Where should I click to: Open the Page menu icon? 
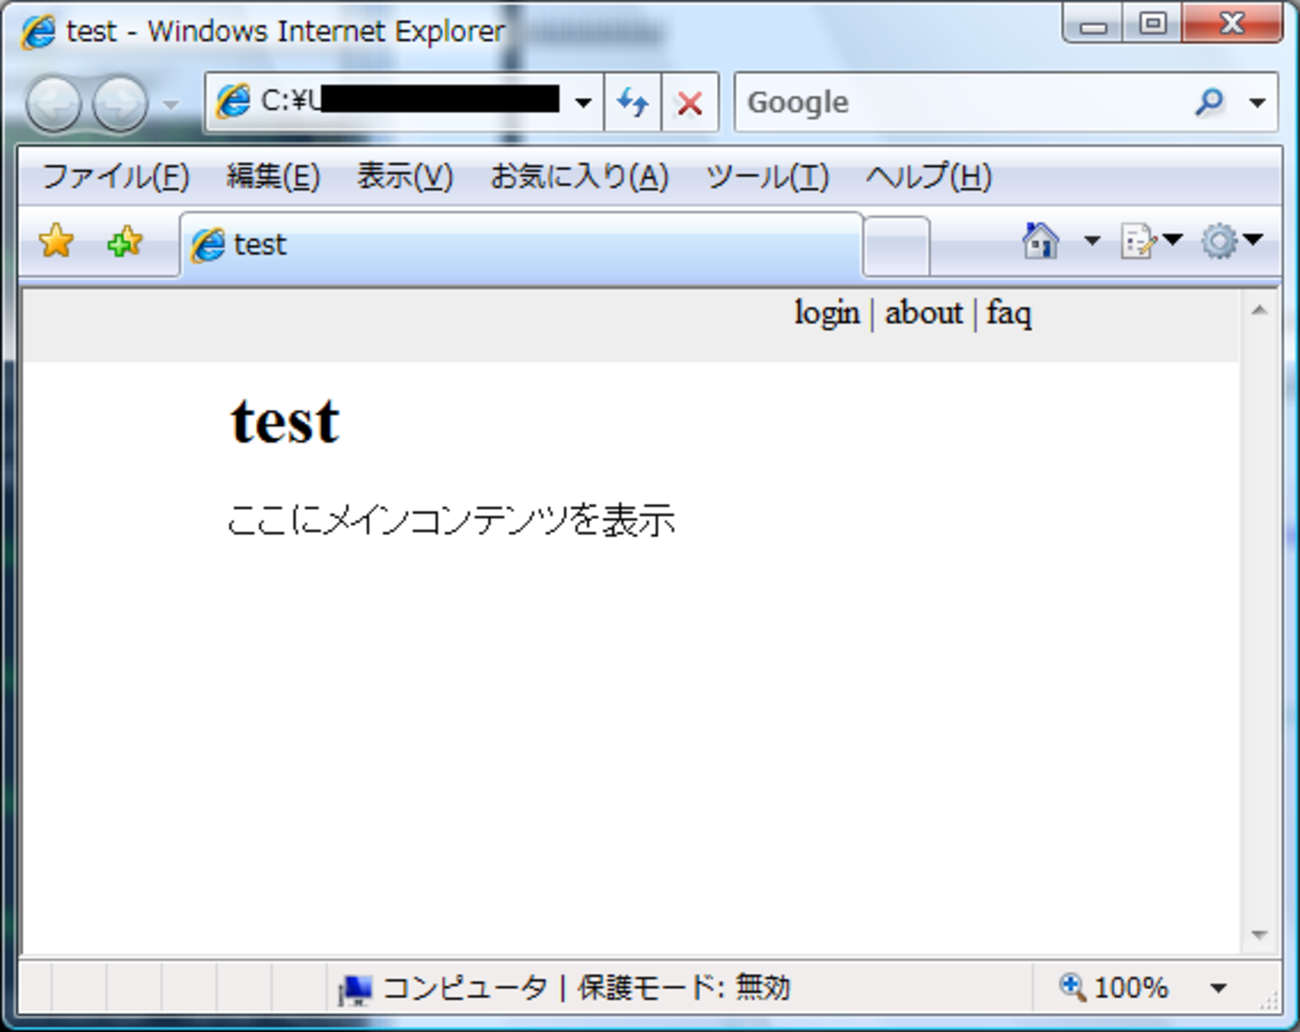tap(1140, 241)
